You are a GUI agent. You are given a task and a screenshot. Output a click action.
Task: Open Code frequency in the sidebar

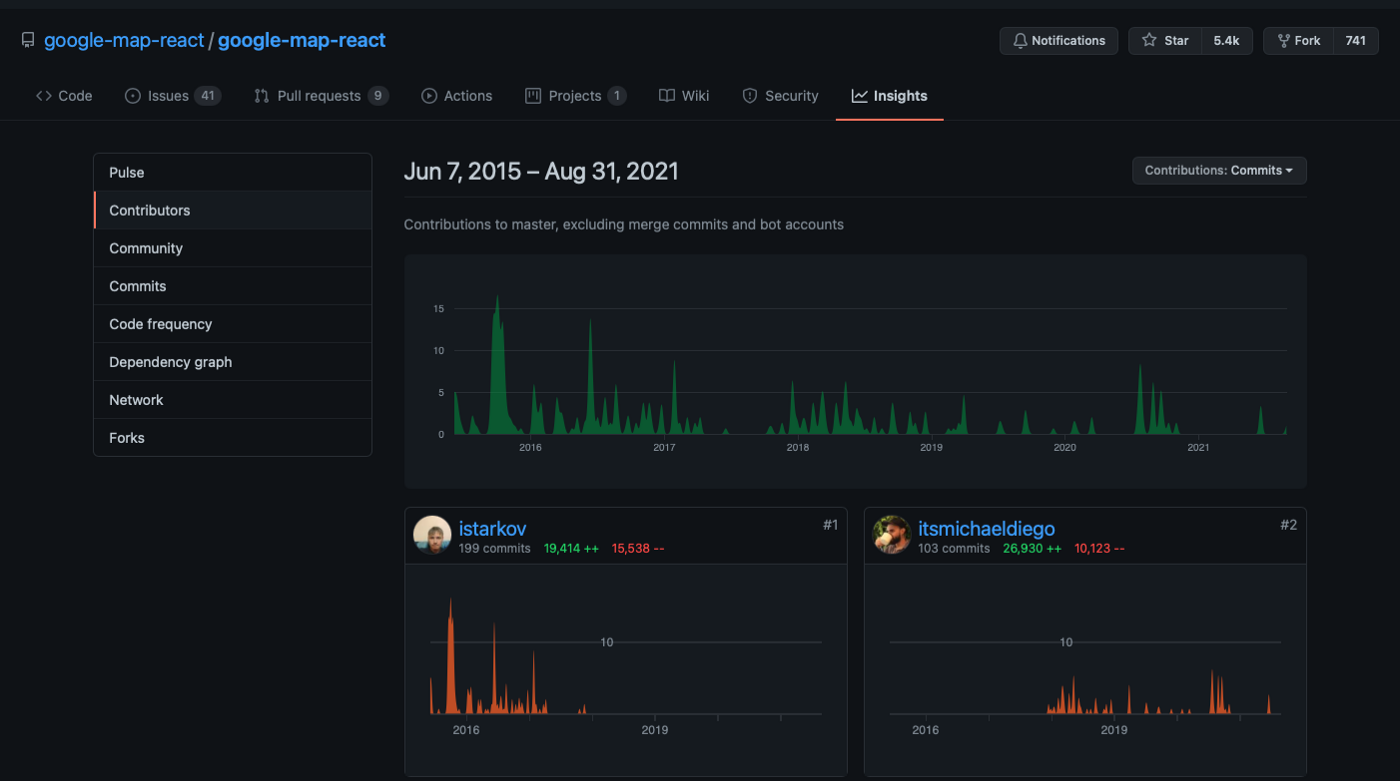tap(233, 324)
